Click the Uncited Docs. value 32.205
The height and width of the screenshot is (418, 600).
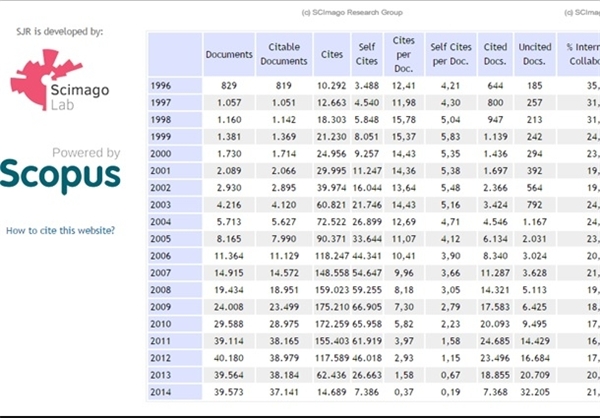(535, 392)
